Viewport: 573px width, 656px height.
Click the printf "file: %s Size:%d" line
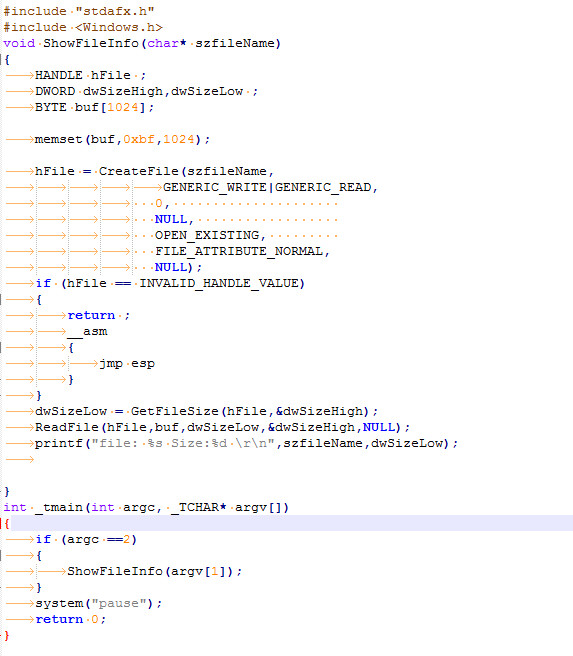246,443
